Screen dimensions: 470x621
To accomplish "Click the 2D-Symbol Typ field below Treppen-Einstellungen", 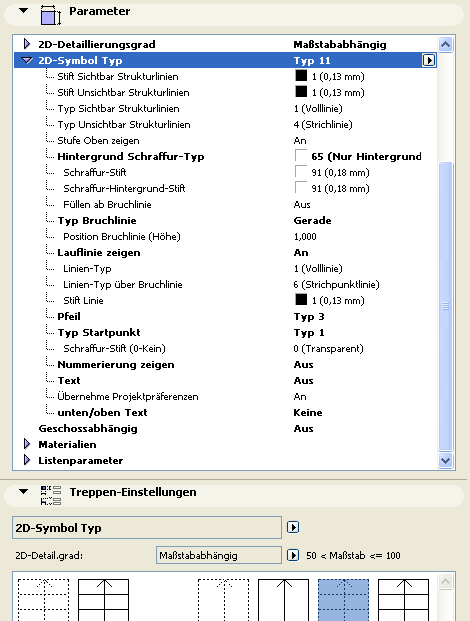I will pos(147,528).
